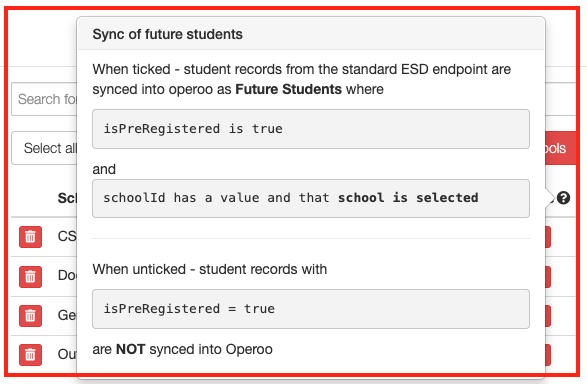
Task: Click the Future Students bold text
Action: (x=288, y=89)
